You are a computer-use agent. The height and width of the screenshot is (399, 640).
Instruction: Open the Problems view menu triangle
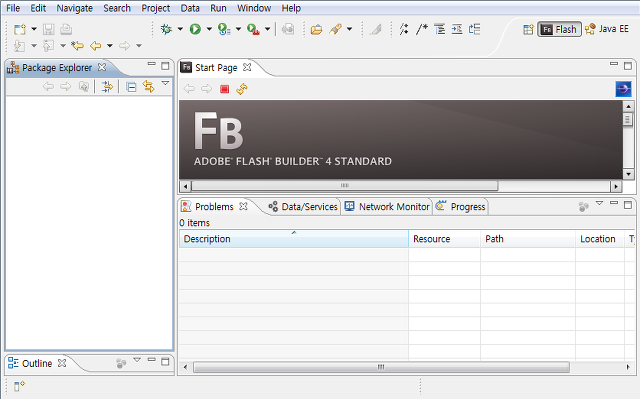[x=599, y=203]
